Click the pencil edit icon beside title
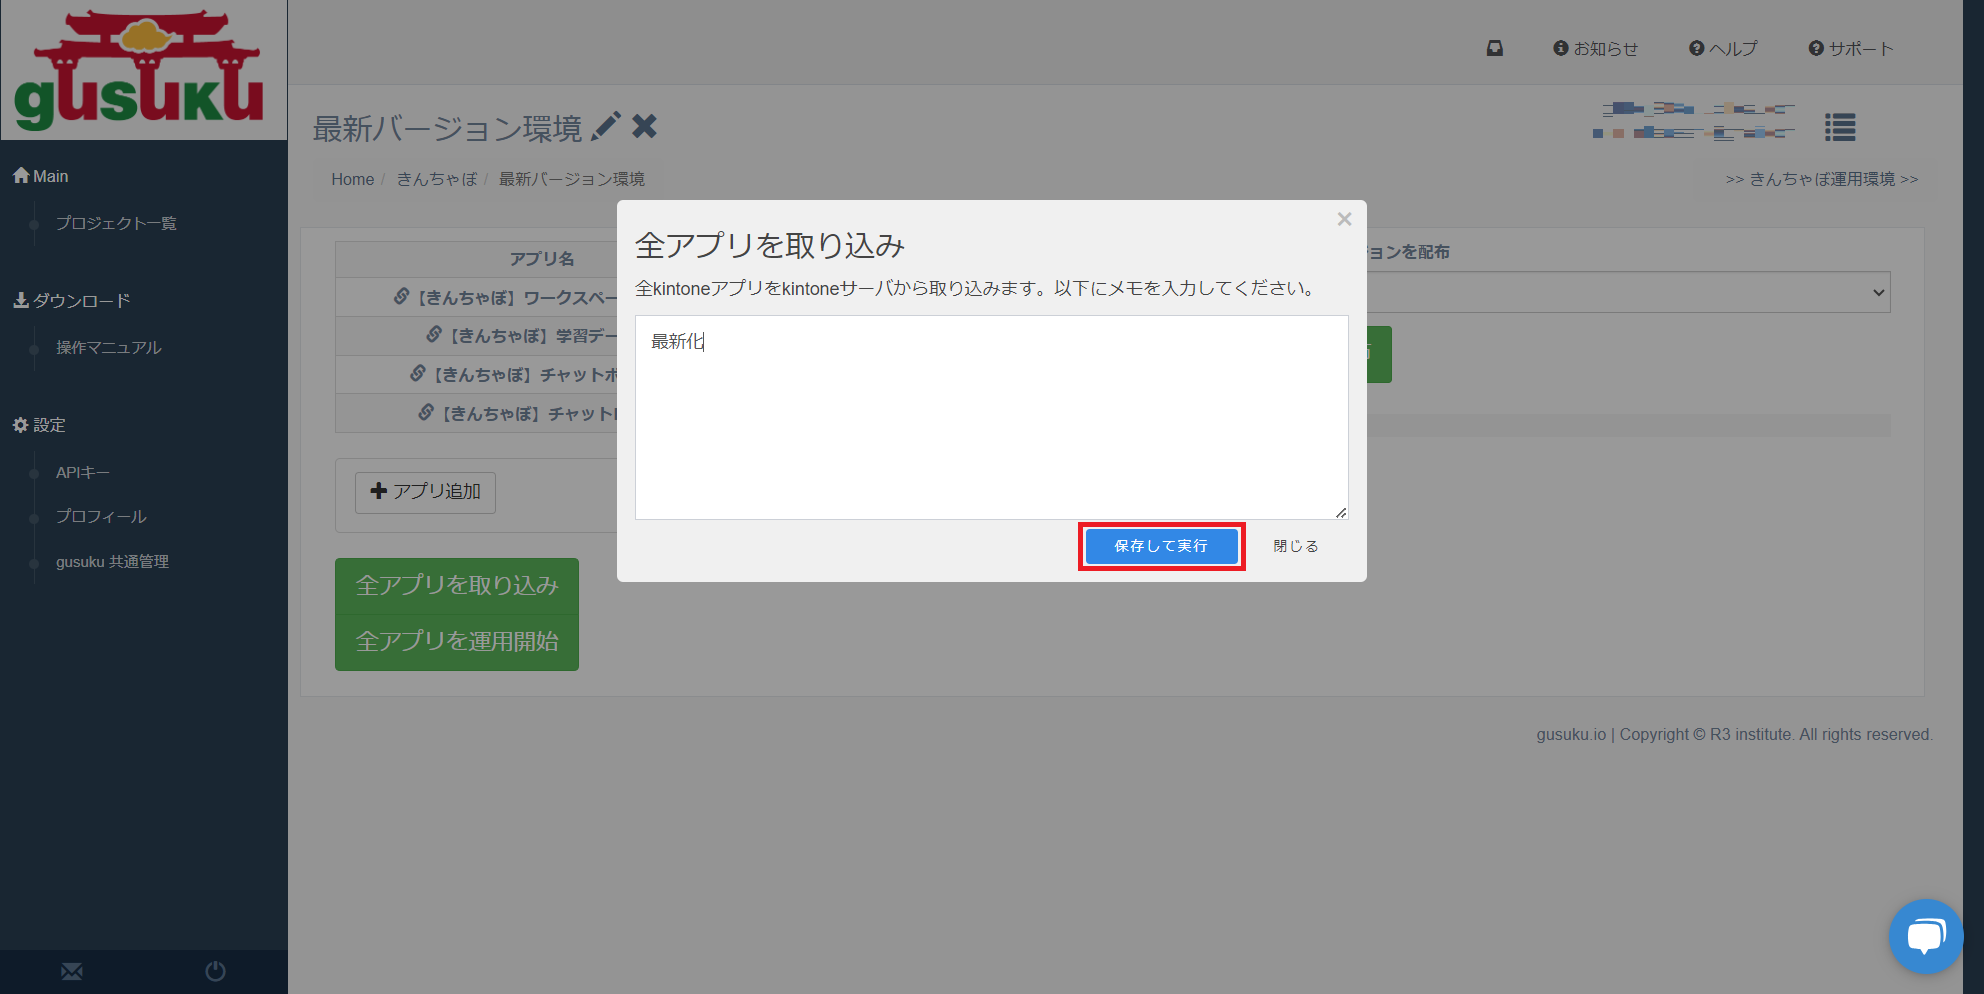The width and height of the screenshot is (1984, 994). click(606, 127)
